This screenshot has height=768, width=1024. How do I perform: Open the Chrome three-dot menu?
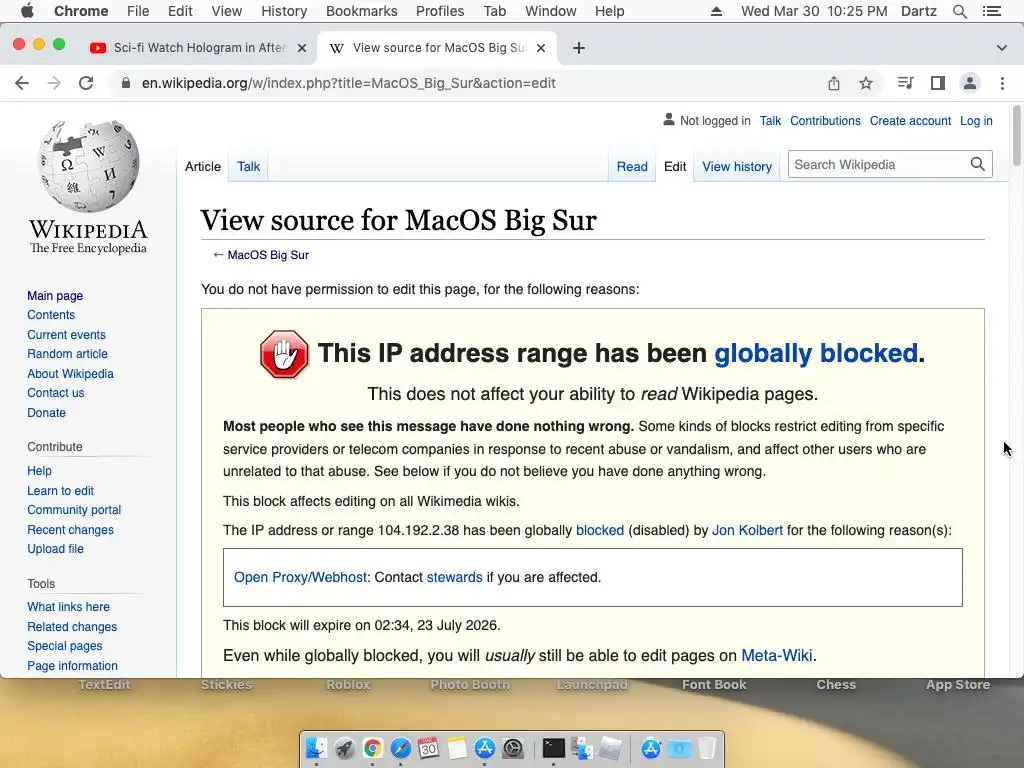pos(1002,83)
